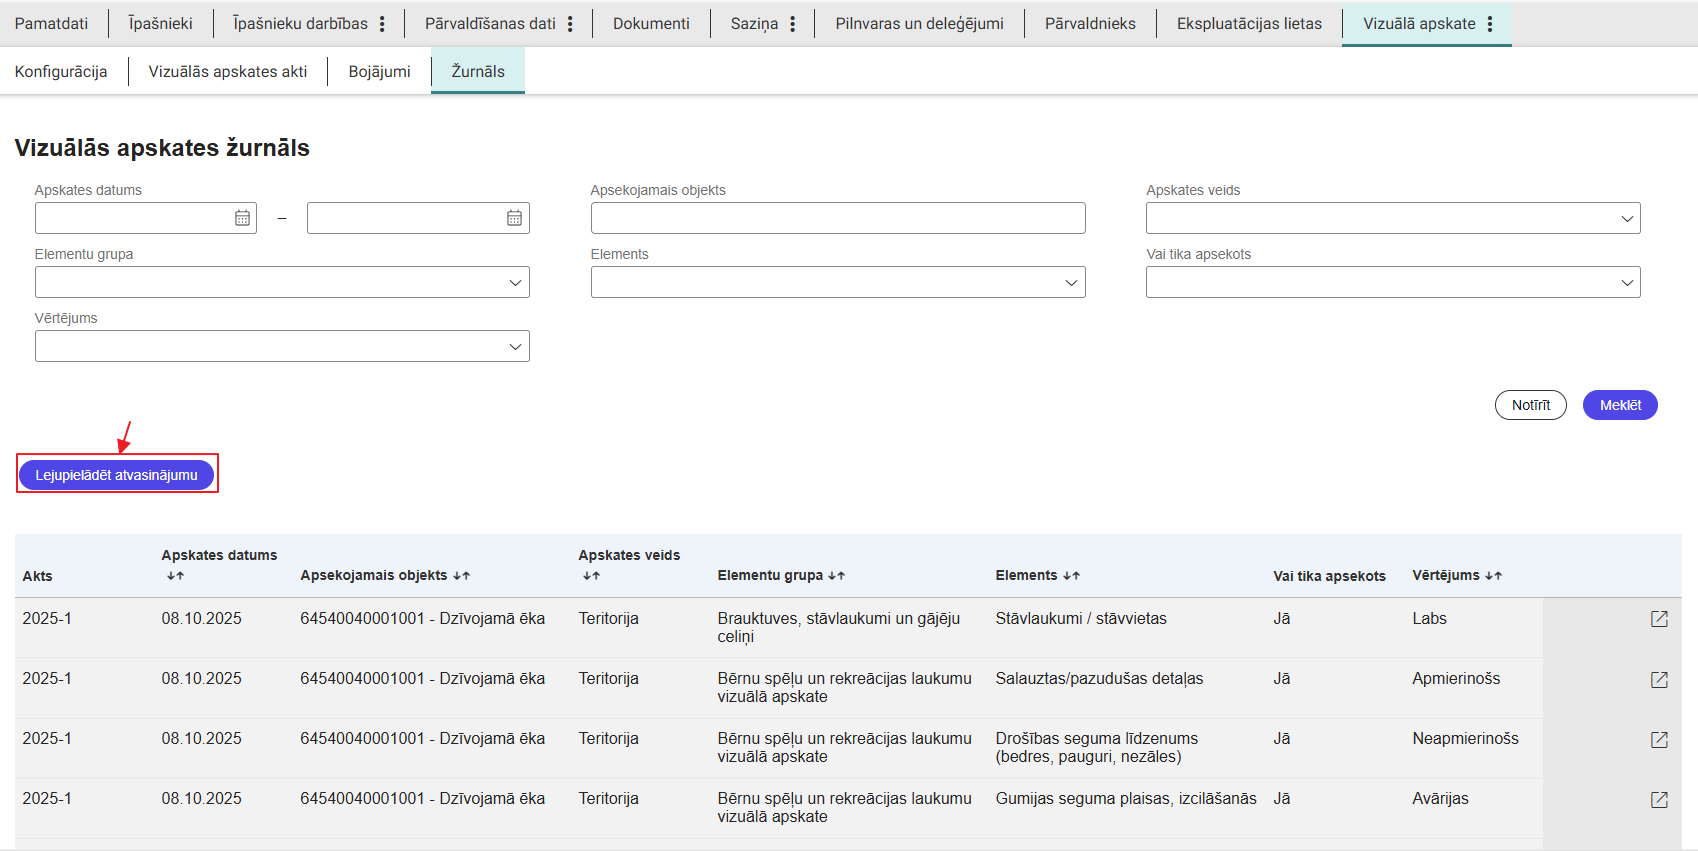Sort by Apsekojamais objekts column

coord(461,576)
